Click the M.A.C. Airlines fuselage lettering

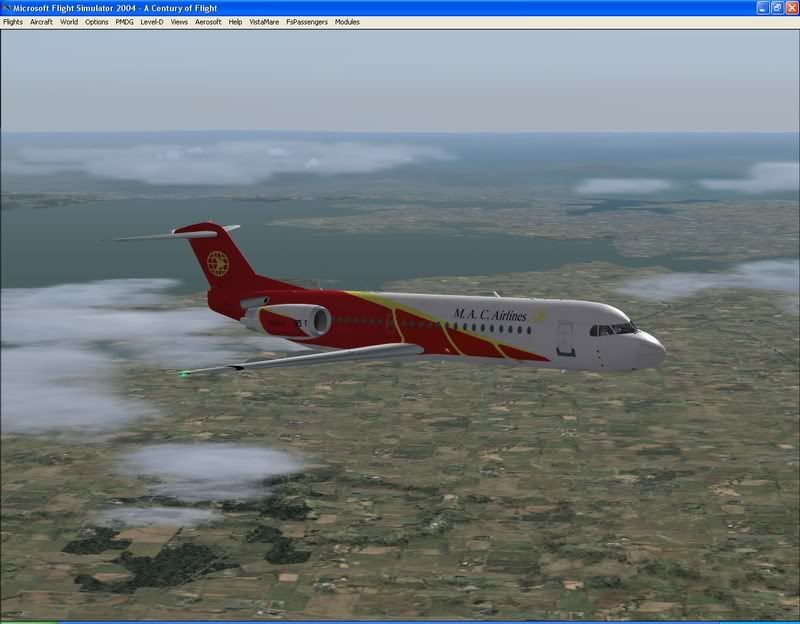pos(489,314)
